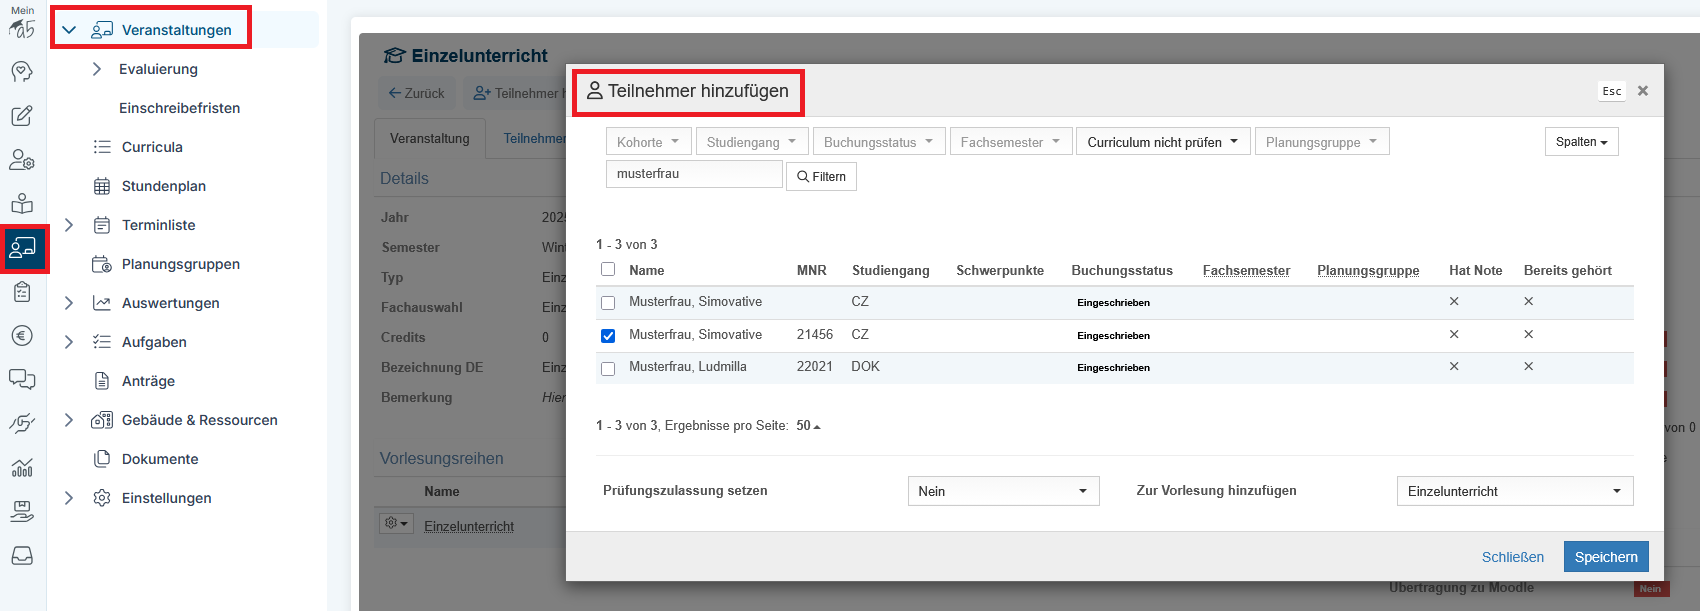Open the Studiengang filter dropdown
This screenshot has height=611, width=1700.
[x=752, y=142]
